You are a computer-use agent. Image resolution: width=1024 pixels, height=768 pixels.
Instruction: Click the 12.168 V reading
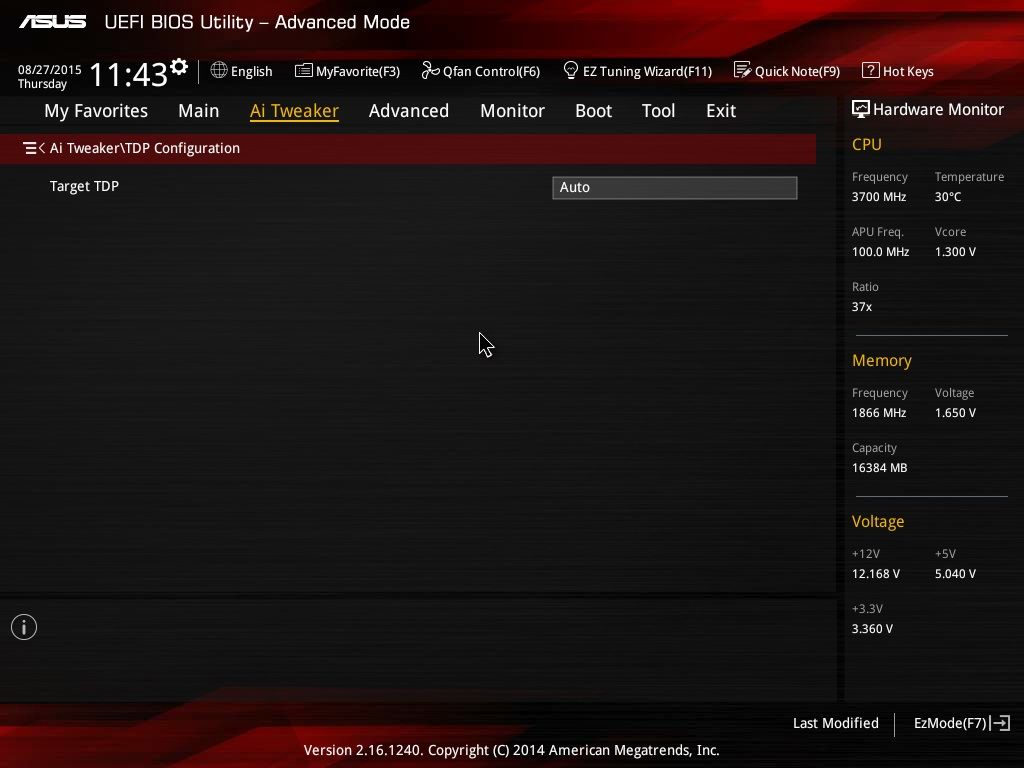tap(876, 573)
